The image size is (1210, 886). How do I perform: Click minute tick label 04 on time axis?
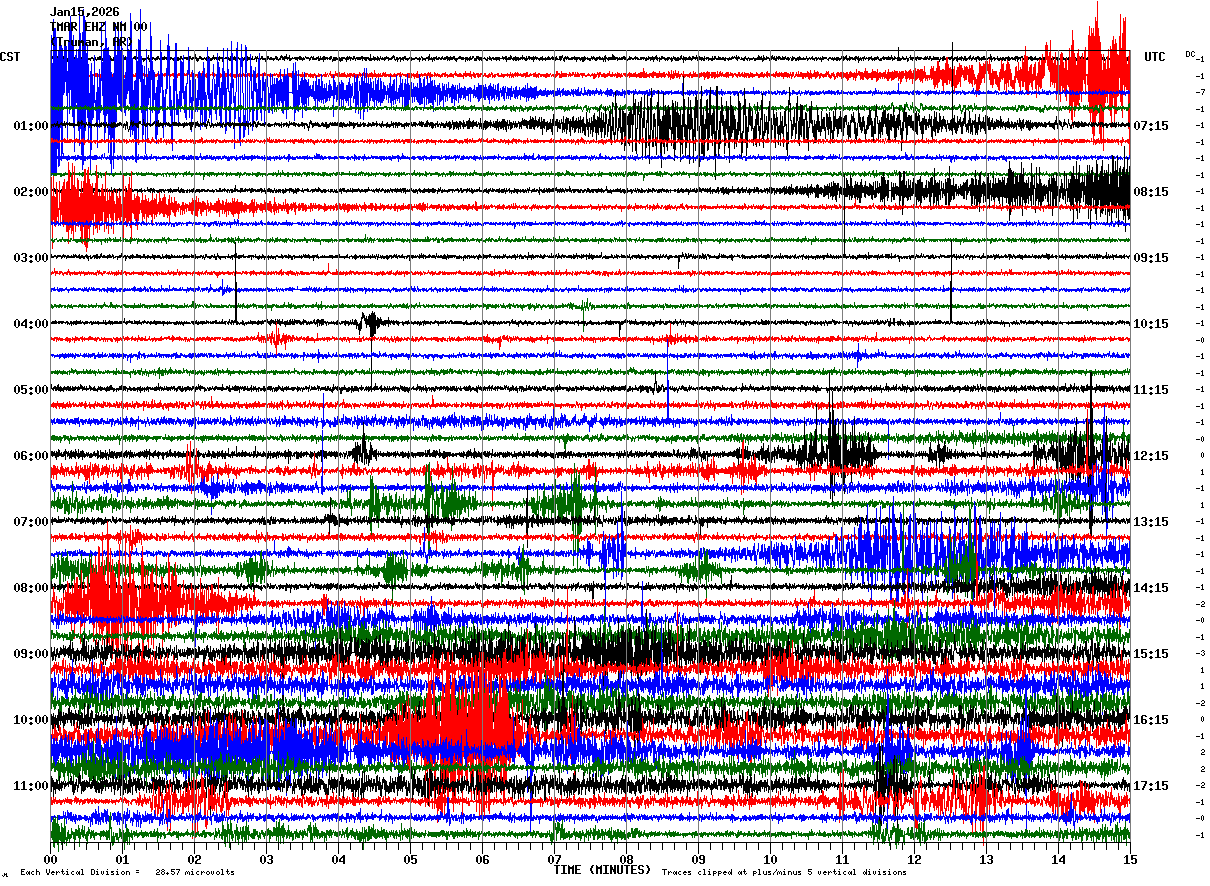click(x=339, y=859)
